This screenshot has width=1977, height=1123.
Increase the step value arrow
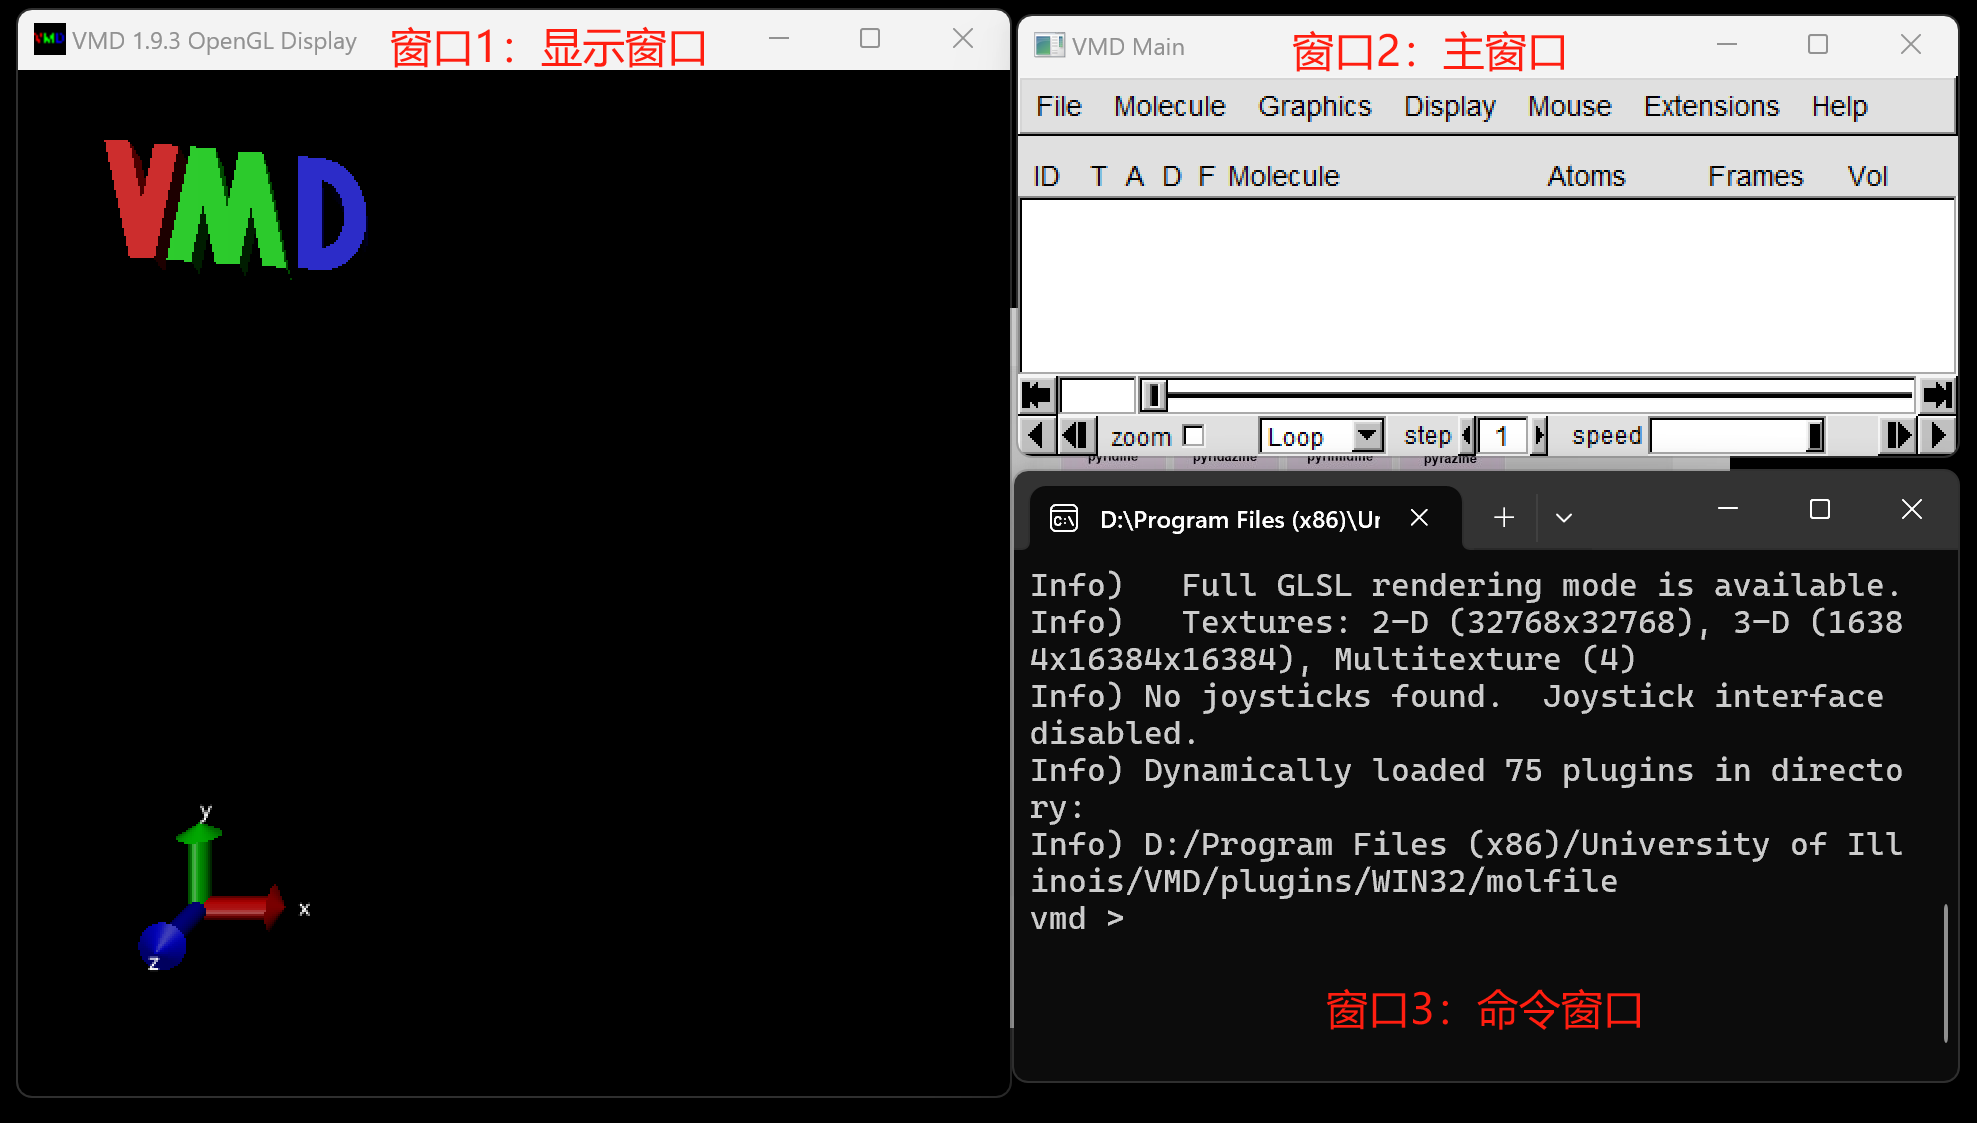click(1540, 436)
